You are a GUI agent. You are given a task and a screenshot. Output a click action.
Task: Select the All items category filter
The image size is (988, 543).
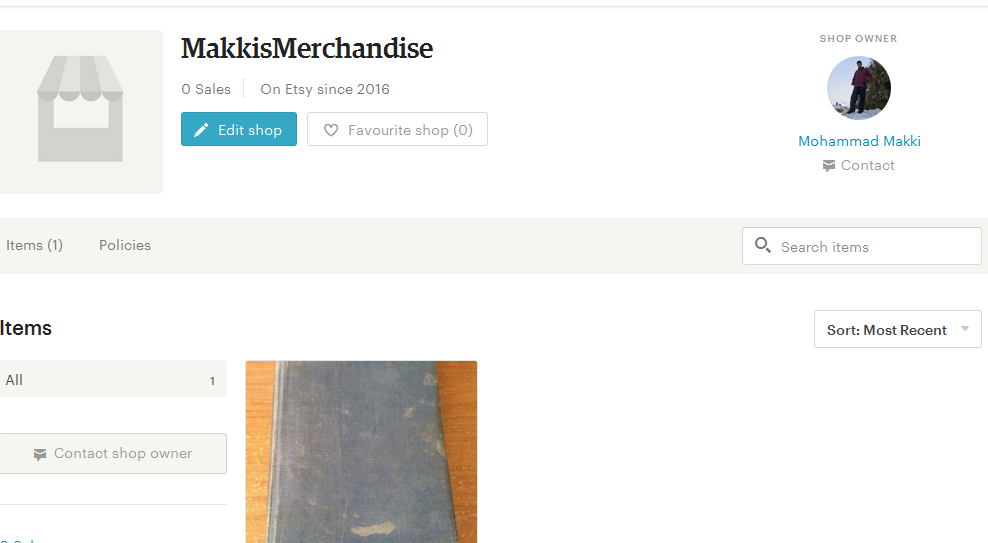[x=113, y=379]
